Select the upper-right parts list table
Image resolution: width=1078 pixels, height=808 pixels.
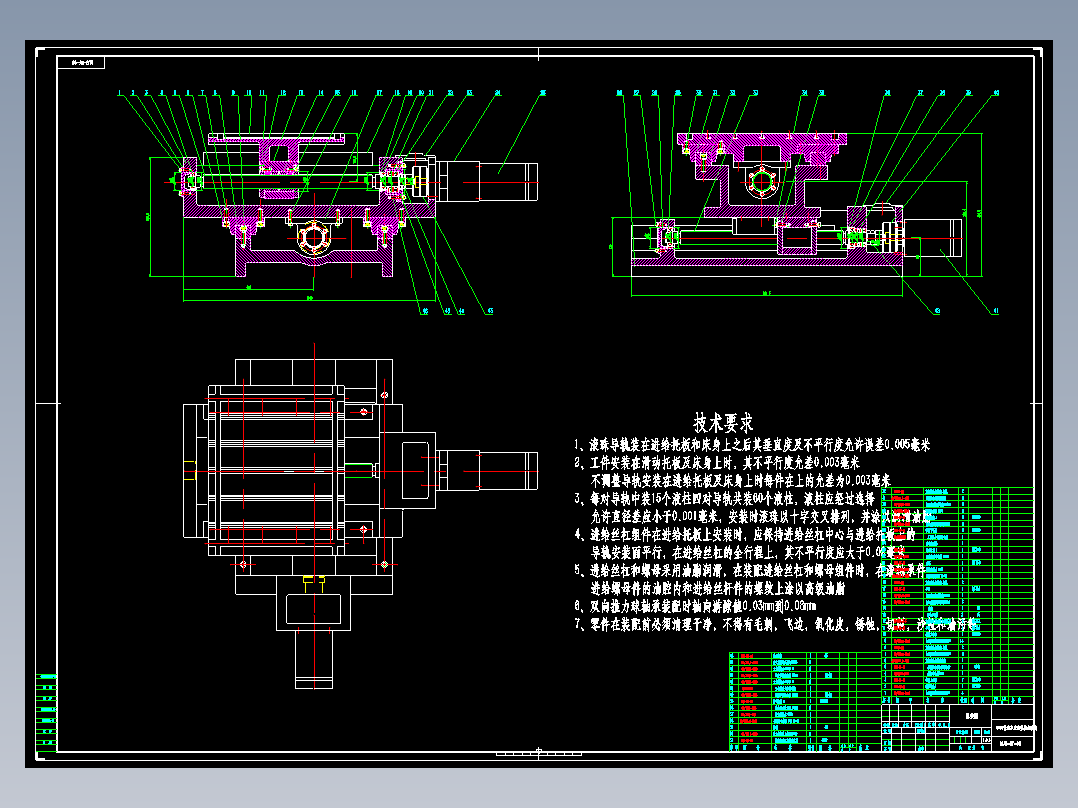pyautogui.click(x=958, y=595)
